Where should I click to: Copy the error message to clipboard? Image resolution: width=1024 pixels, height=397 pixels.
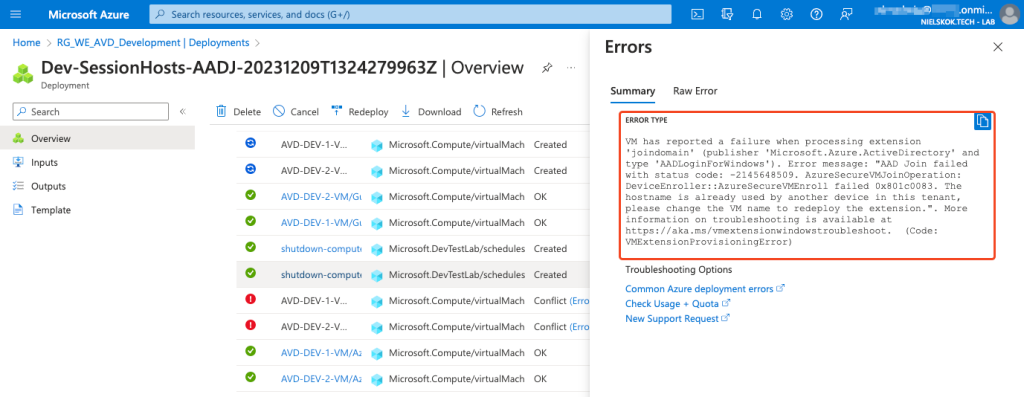(x=983, y=121)
